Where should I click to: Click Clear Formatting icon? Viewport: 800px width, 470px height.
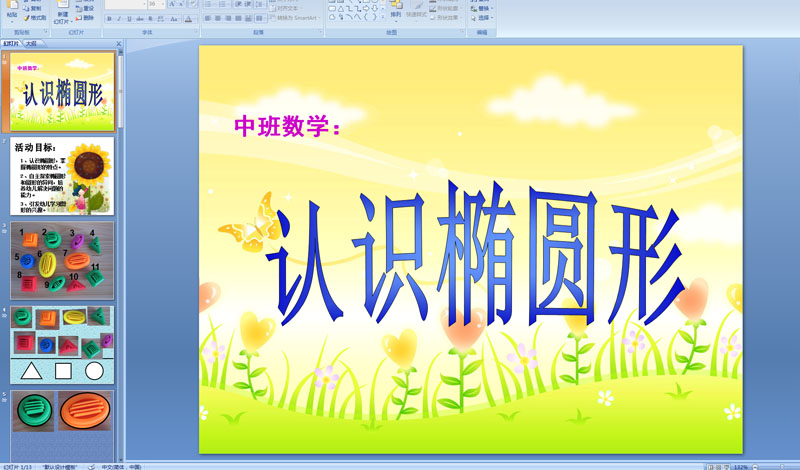[193, 4]
